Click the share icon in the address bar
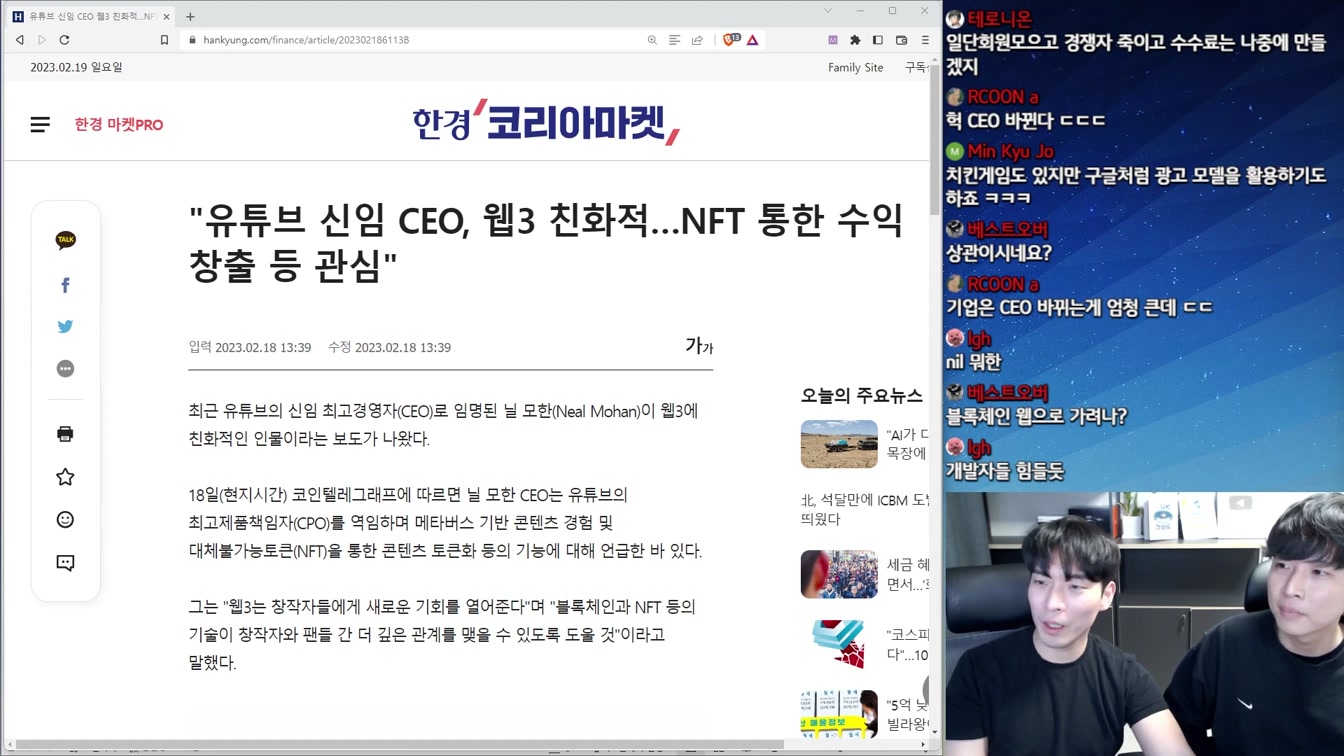Screen dimensions: 1344x756 pos(697,40)
